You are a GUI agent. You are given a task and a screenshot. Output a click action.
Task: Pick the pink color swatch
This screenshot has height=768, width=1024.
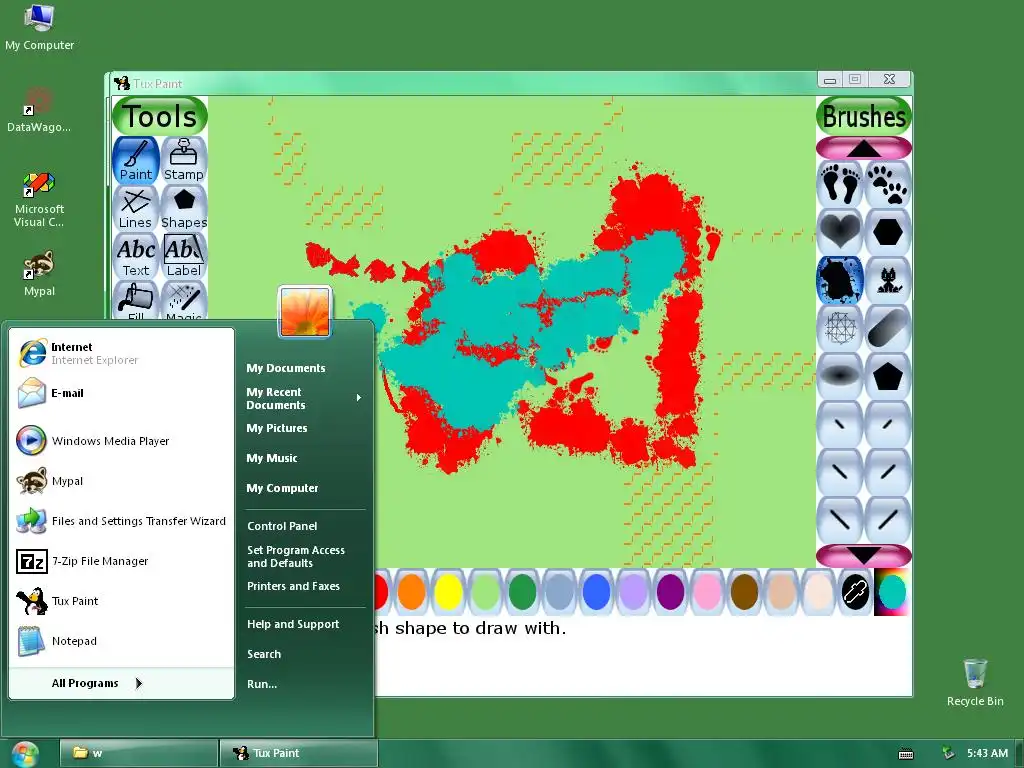[707, 592]
